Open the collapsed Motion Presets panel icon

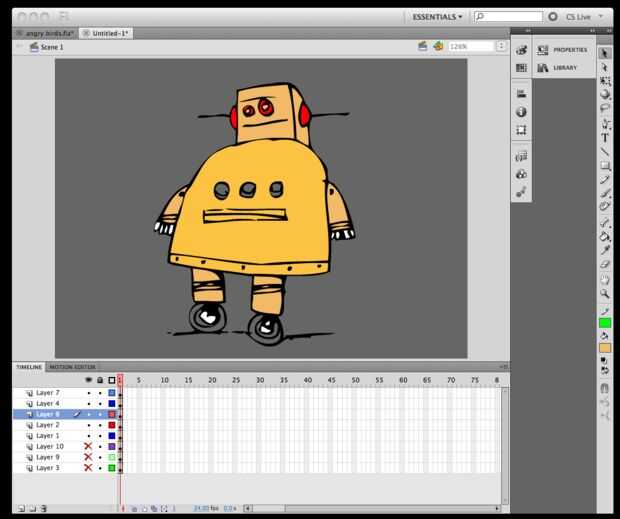[x=522, y=192]
